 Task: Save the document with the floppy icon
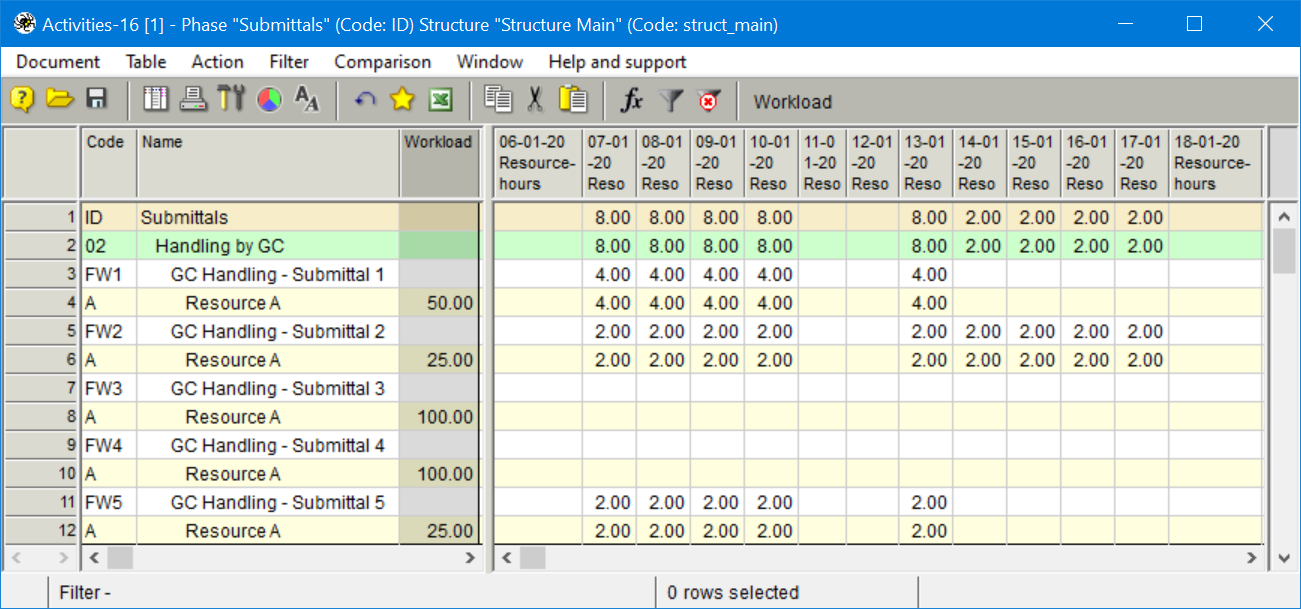pos(96,99)
